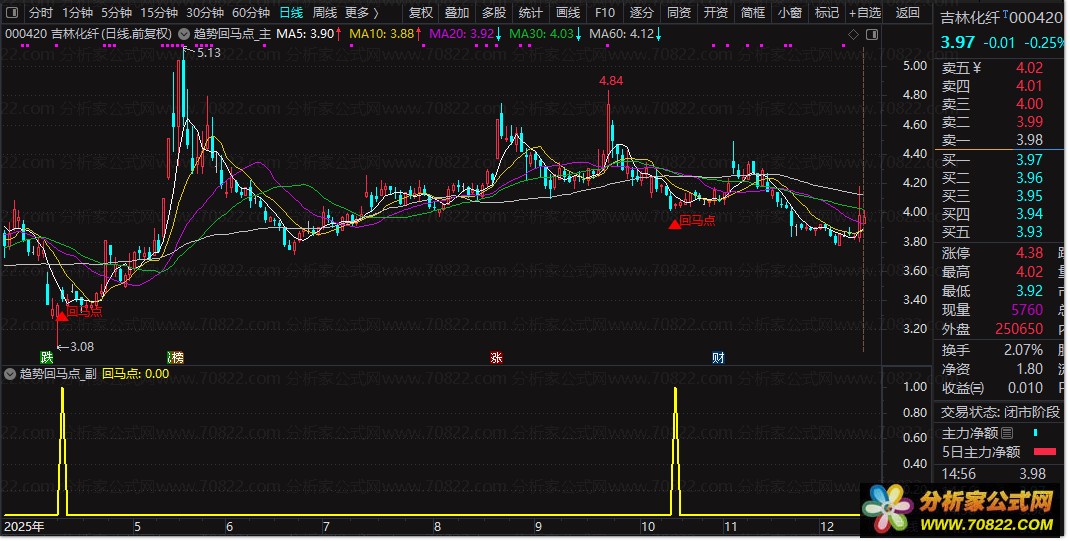The height and width of the screenshot is (541, 1070).
Task: Click the diamond icon in chart header
Action: point(854,34)
